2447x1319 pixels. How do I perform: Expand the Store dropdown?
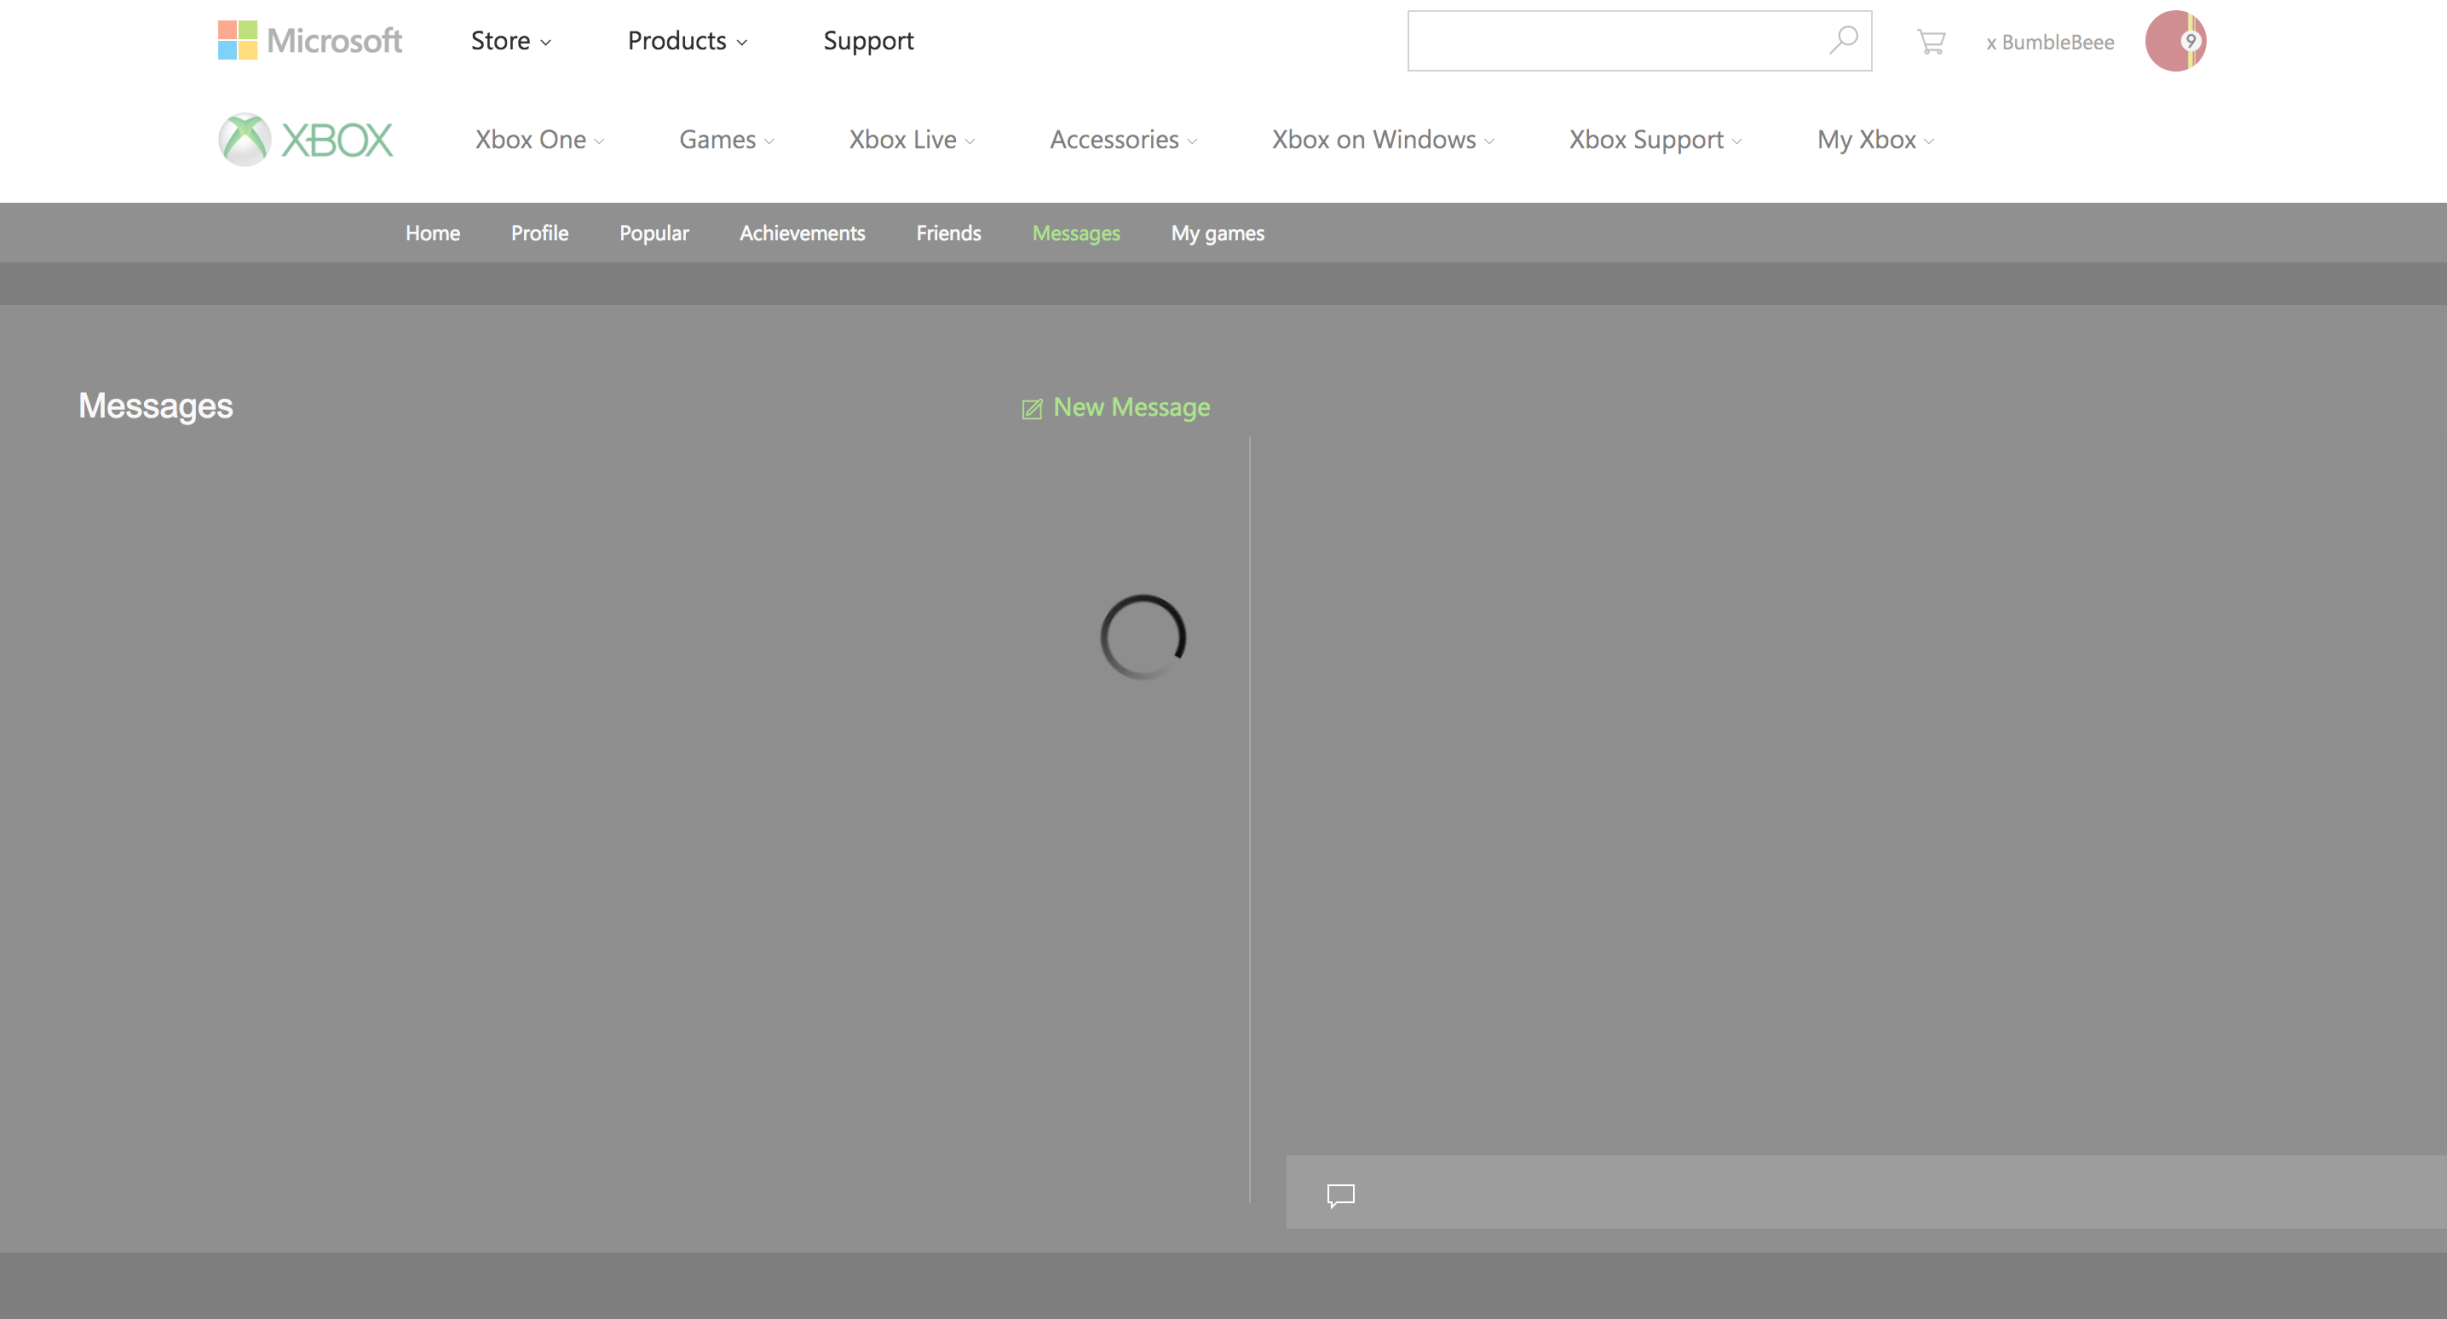[x=511, y=40]
